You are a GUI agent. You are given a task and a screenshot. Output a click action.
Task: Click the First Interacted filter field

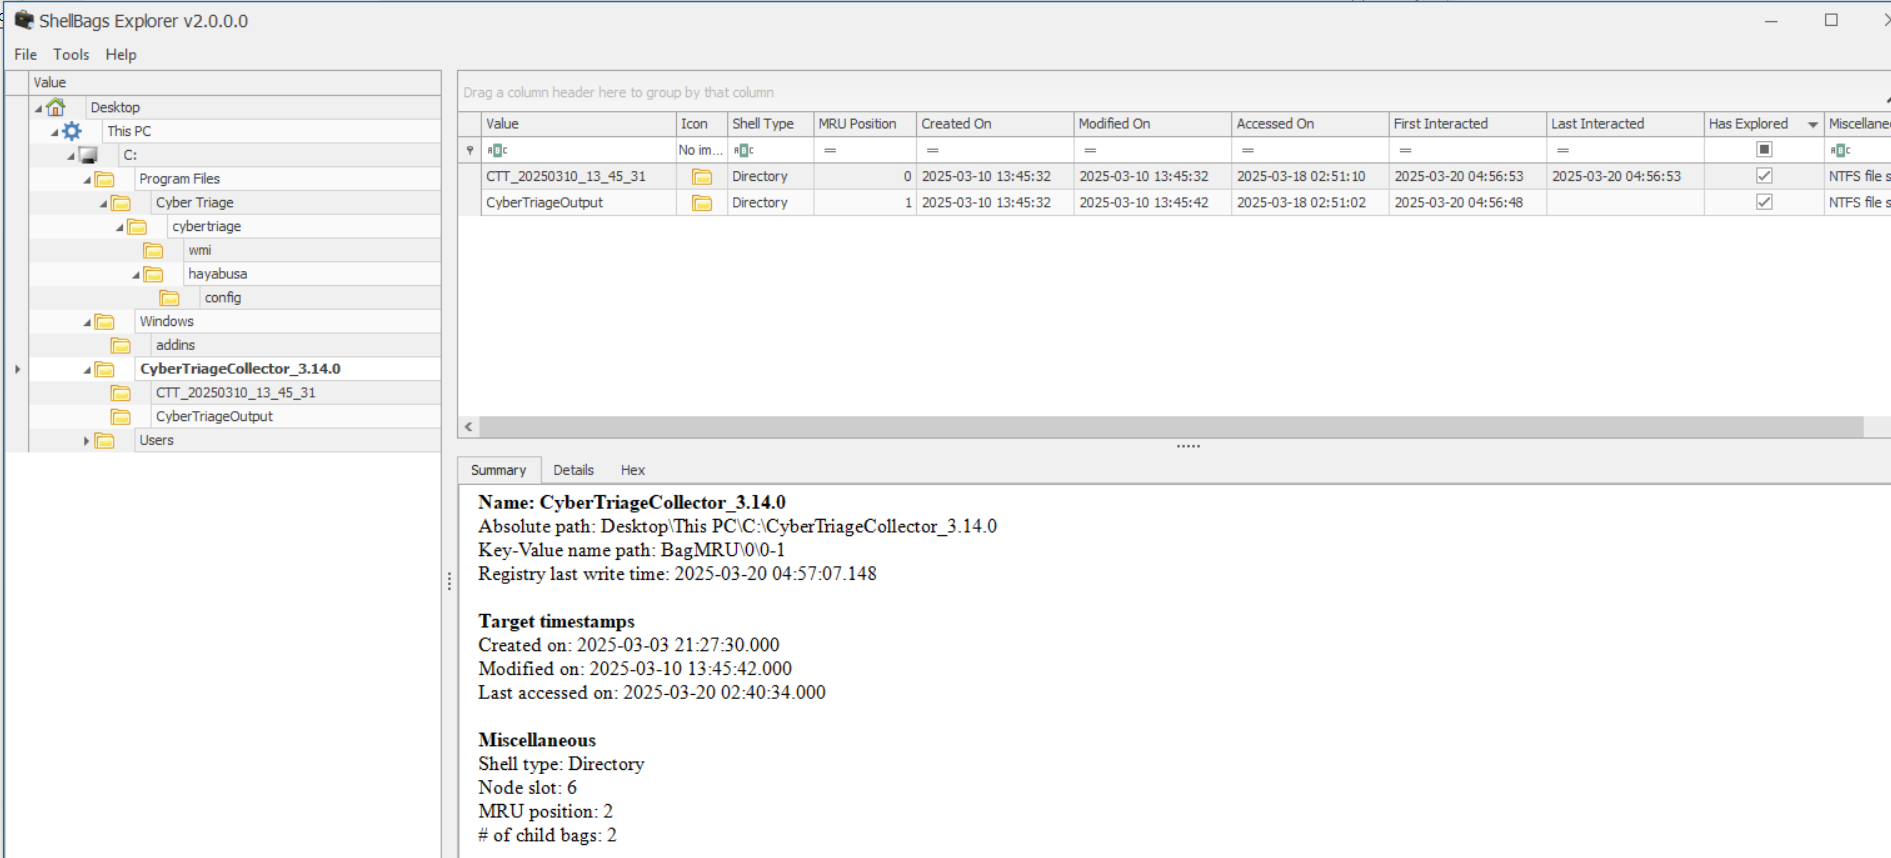(x=1467, y=150)
